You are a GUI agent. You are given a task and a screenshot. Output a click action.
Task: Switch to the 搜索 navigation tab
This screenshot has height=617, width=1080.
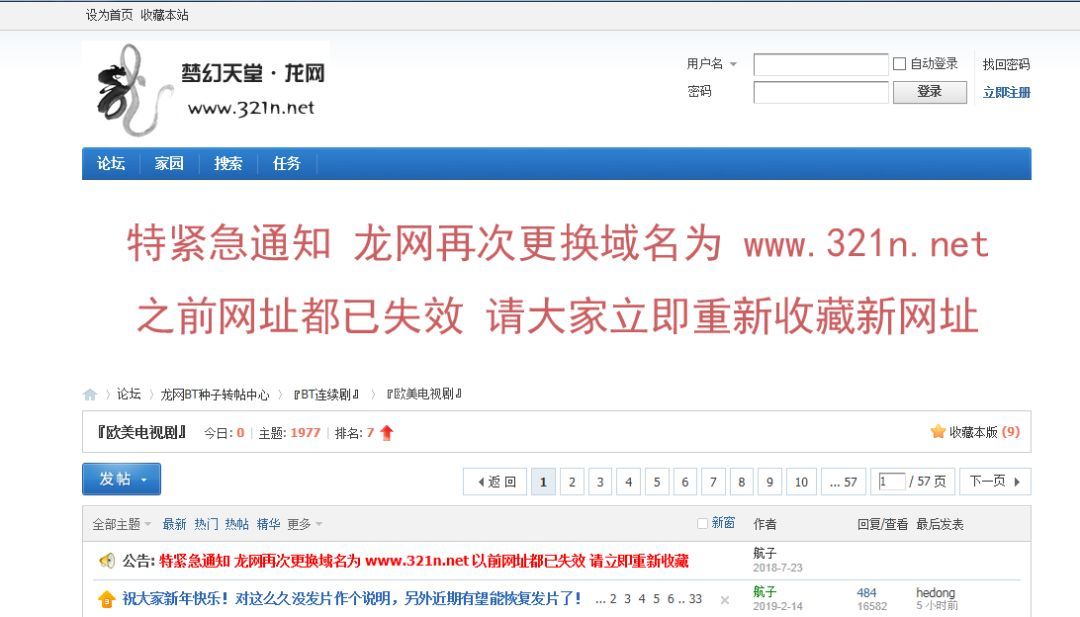tap(227, 163)
